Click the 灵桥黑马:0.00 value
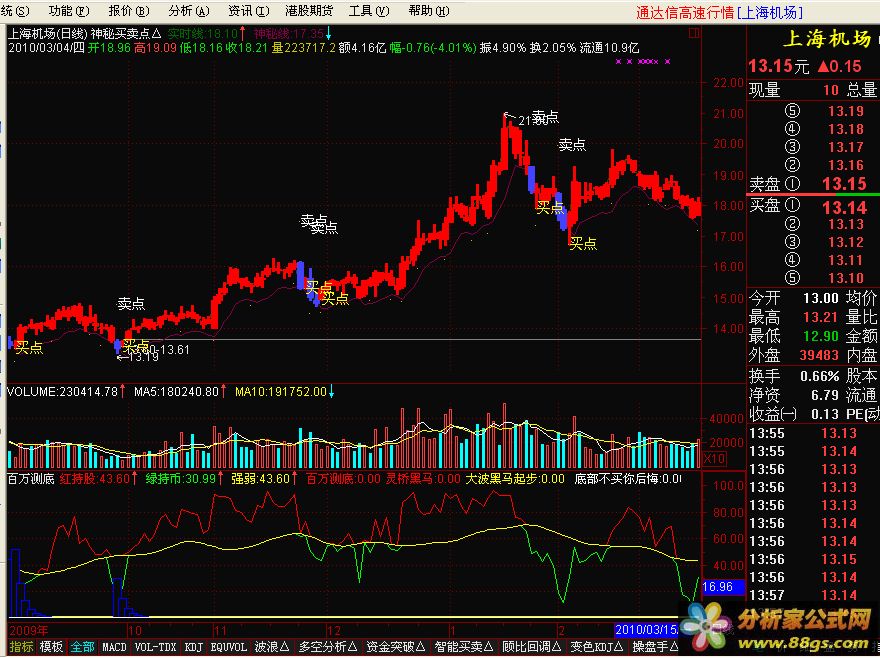 coord(422,479)
